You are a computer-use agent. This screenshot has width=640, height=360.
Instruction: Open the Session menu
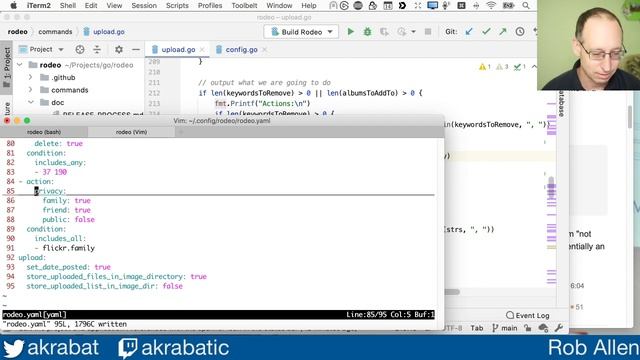144,6
